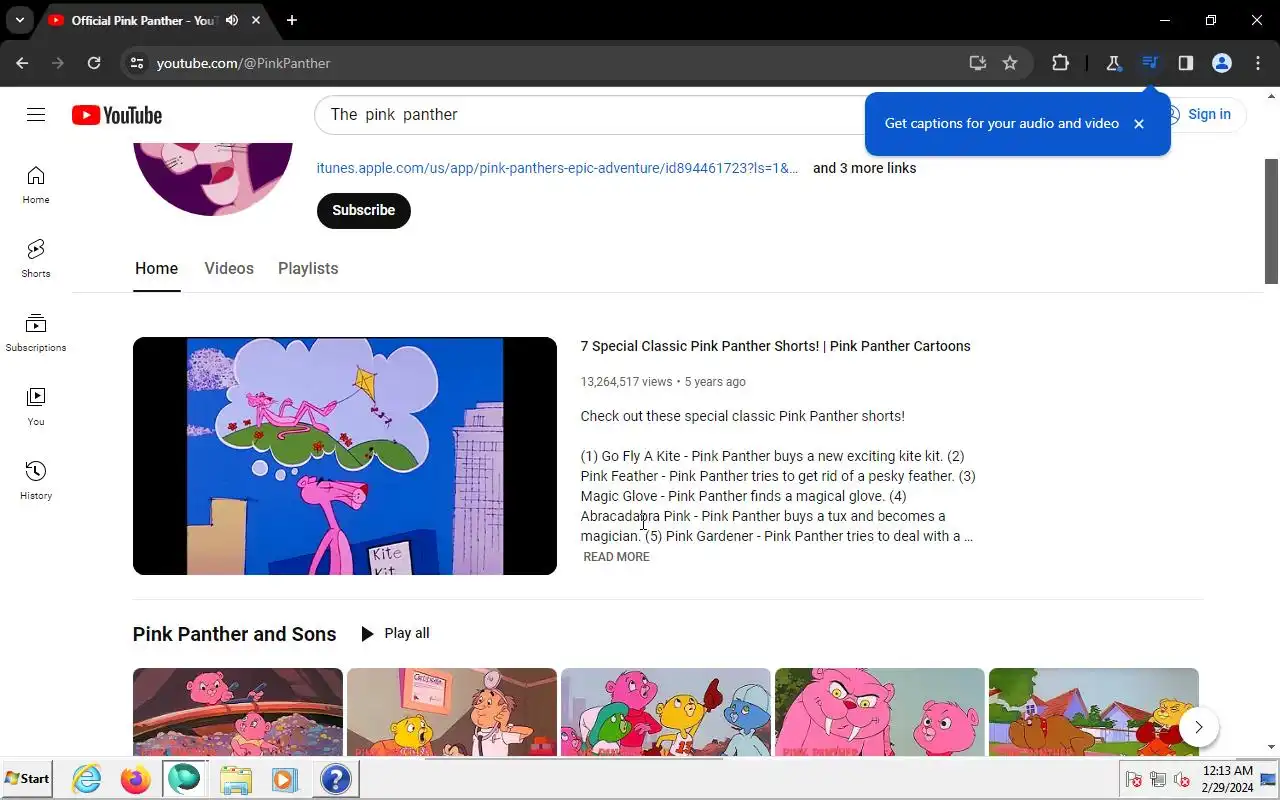Open History from the sidebar

pyautogui.click(x=36, y=481)
